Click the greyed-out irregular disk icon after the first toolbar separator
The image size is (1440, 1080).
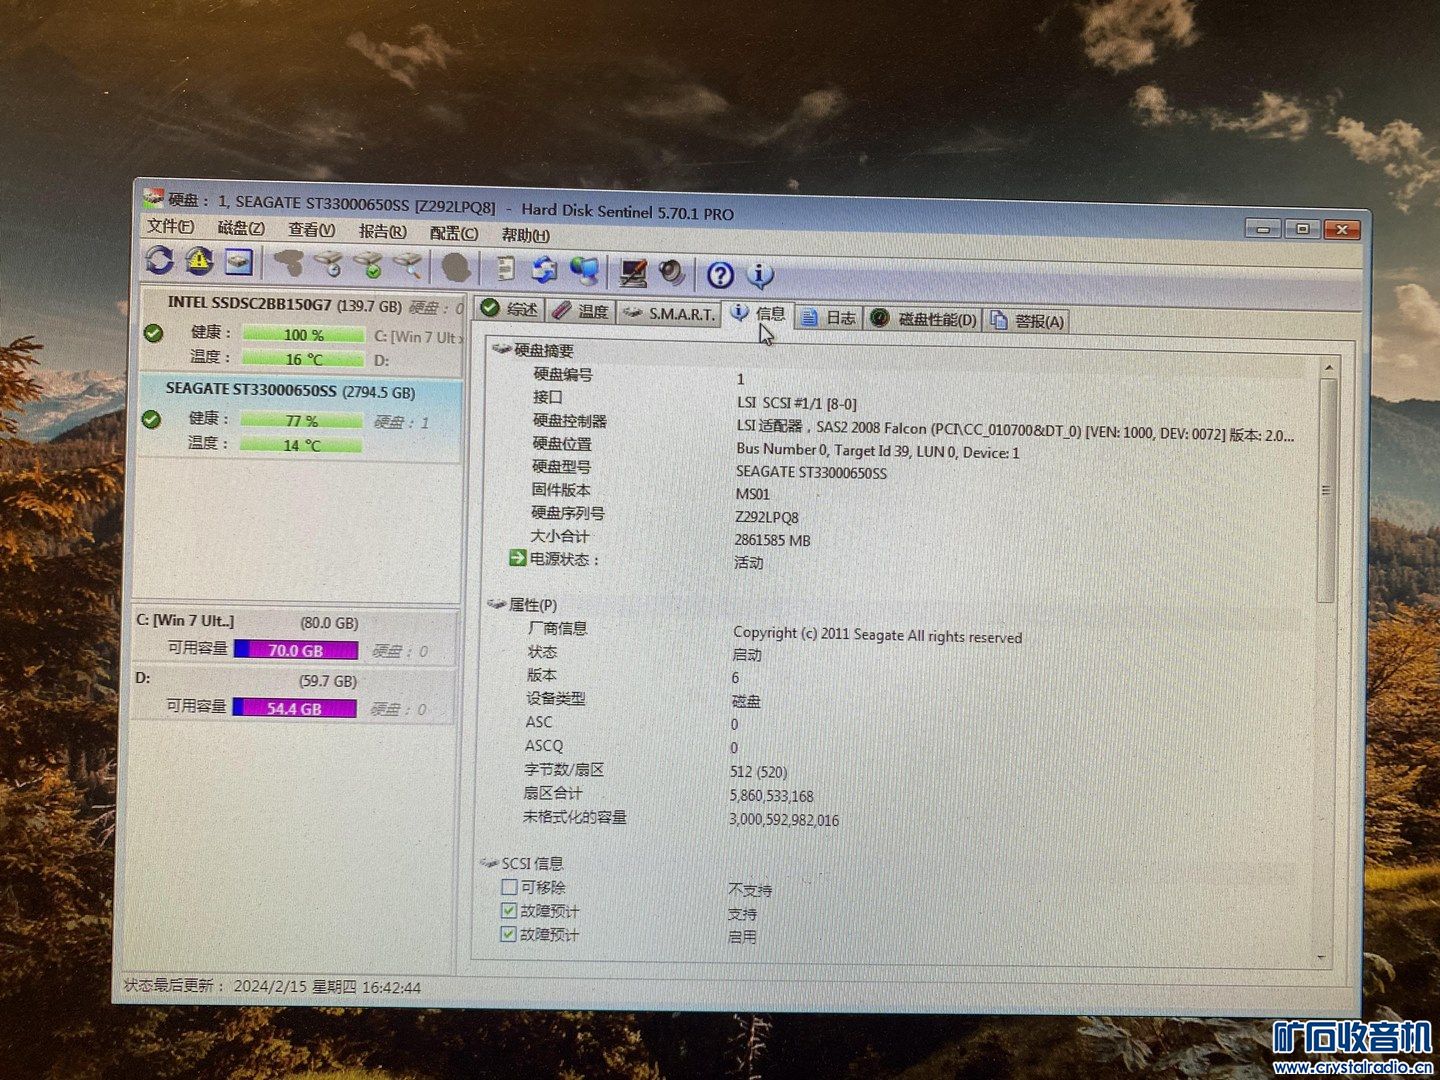click(289, 263)
